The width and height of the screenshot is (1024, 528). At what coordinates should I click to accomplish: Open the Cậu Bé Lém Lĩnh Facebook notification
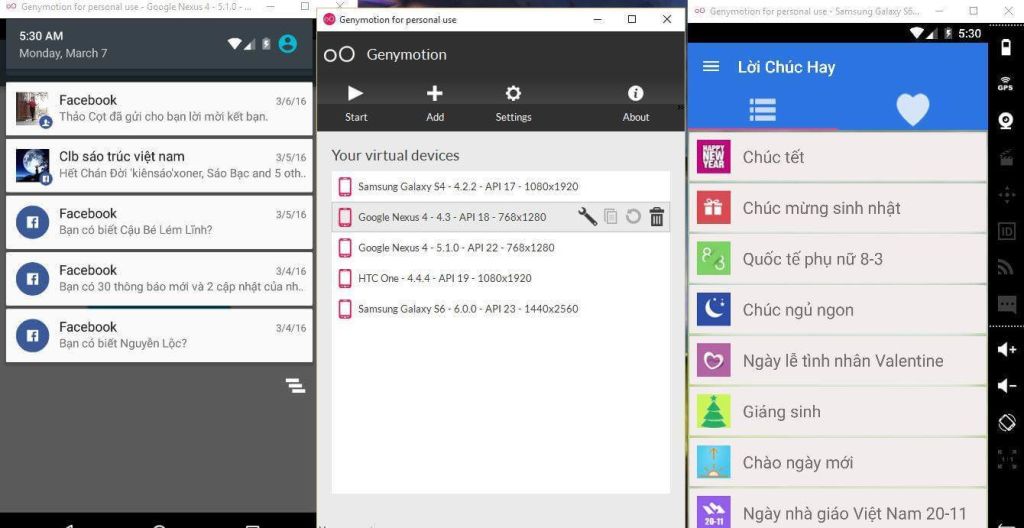point(159,222)
